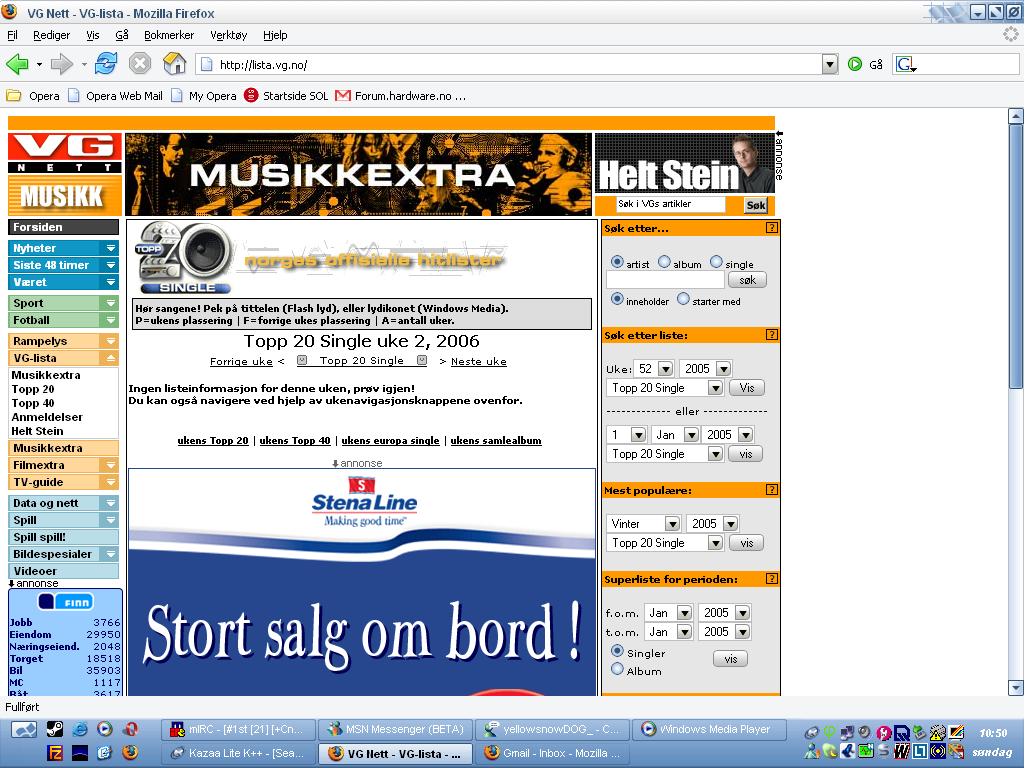The height and width of the screenshot is (768, 1026).
Task: Click the VG Nett logo
Action: (x=65, y=153)
